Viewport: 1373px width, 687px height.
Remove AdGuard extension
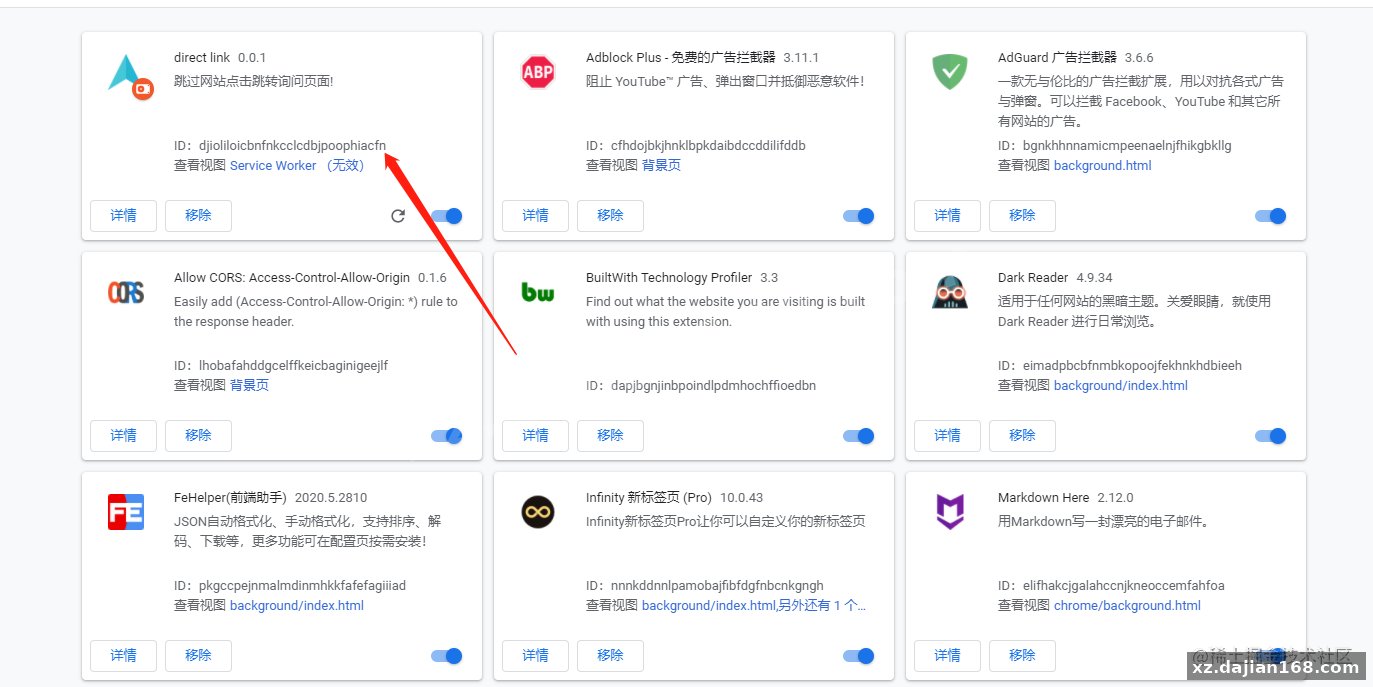1022,216
